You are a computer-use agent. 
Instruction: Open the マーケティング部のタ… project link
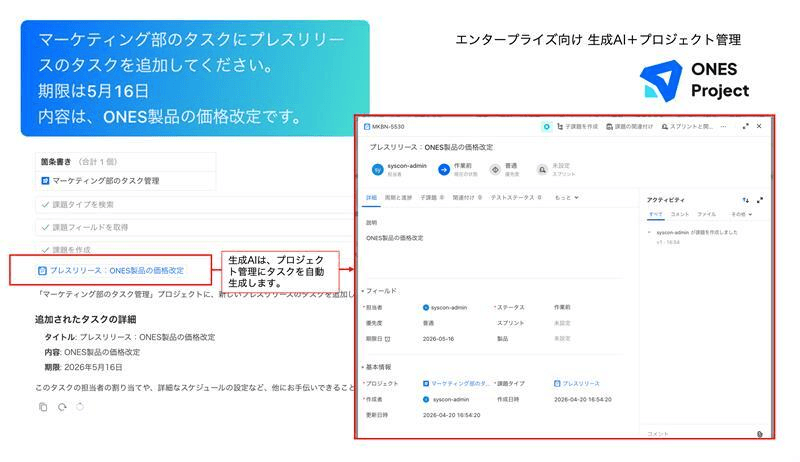456,383
